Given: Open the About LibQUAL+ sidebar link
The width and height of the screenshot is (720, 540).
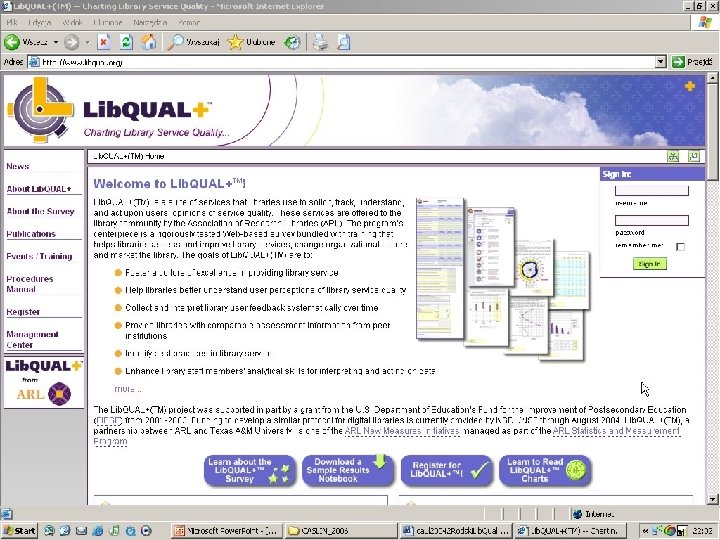Looking at the screenshot, I should (39, 189).
